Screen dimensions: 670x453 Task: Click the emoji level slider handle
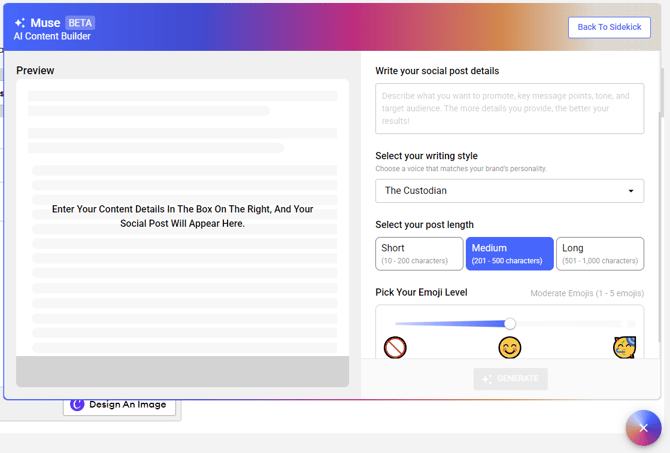[x=510, y=323]
